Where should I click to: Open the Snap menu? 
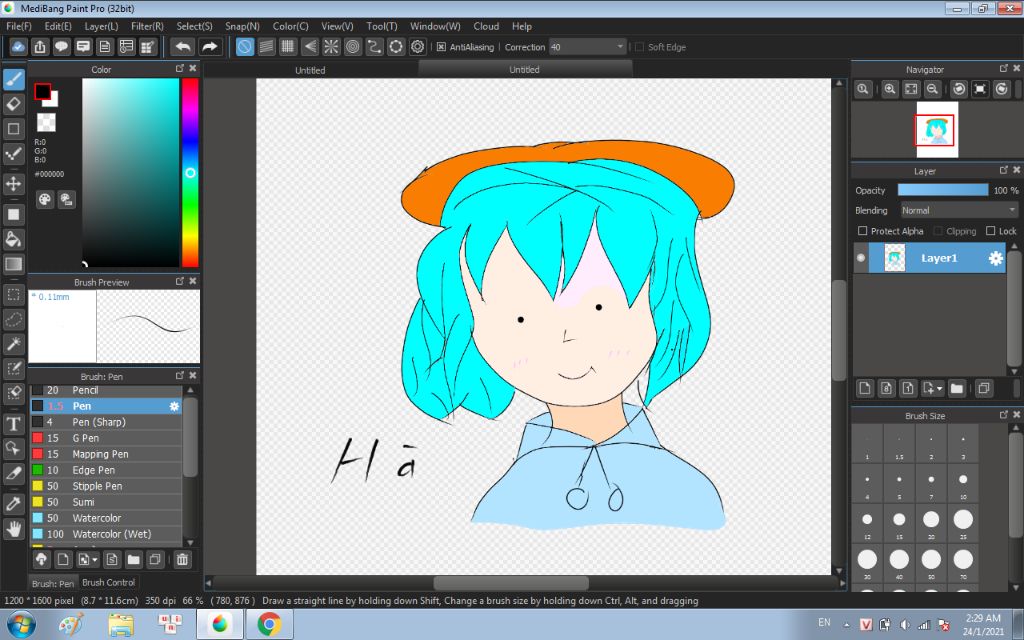242,26
